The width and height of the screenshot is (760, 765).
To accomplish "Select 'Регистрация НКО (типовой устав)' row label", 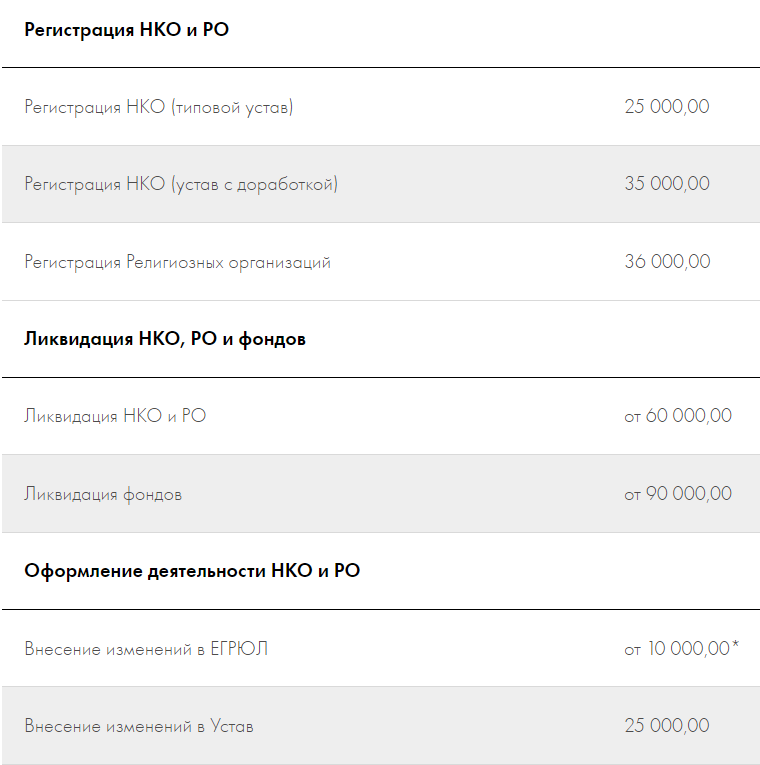I will point(159,107).
